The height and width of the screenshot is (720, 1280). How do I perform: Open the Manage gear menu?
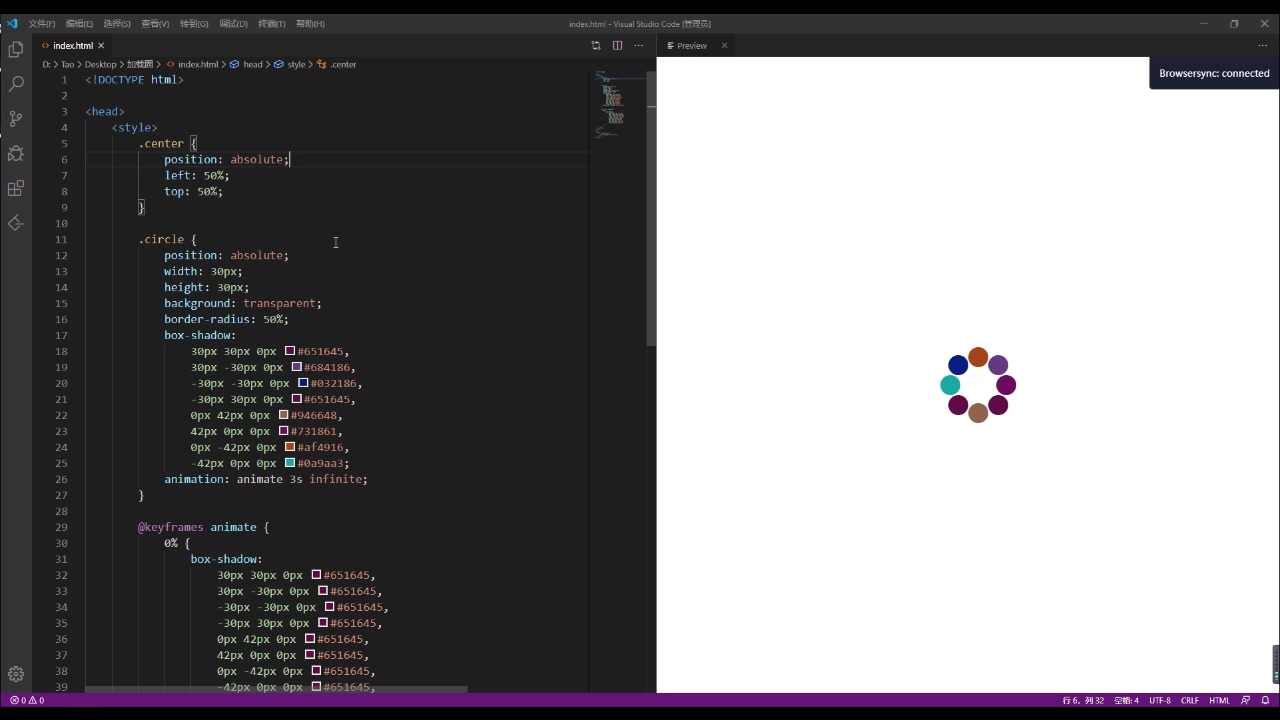pos(16,674)
